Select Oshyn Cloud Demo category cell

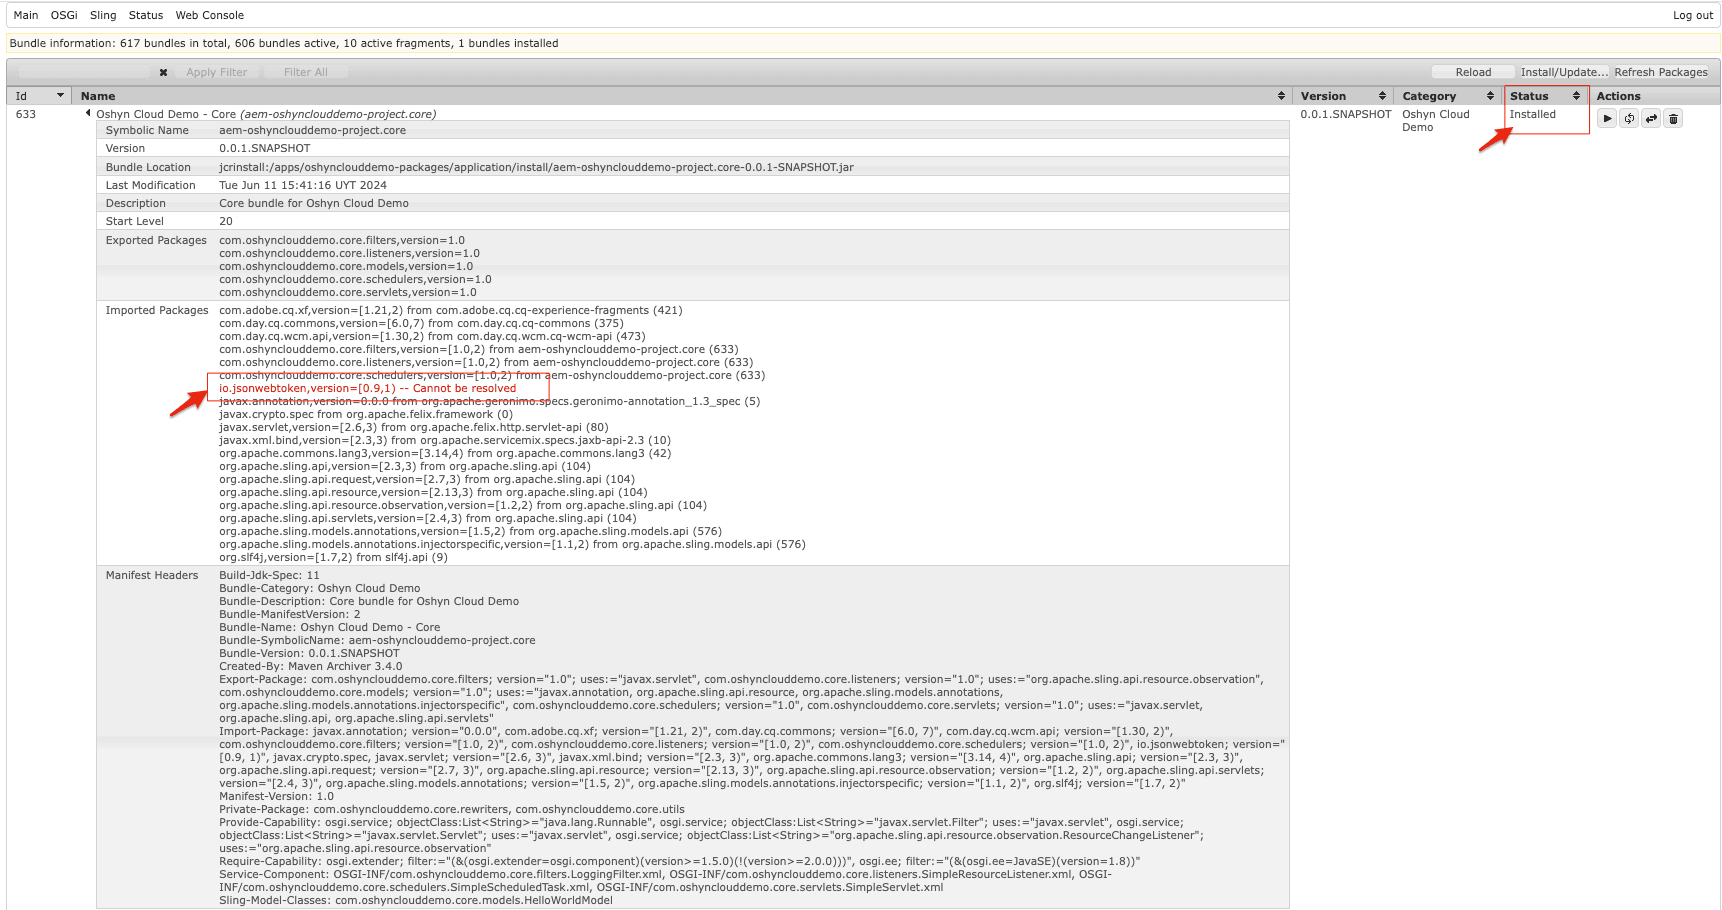[1436, 121]
